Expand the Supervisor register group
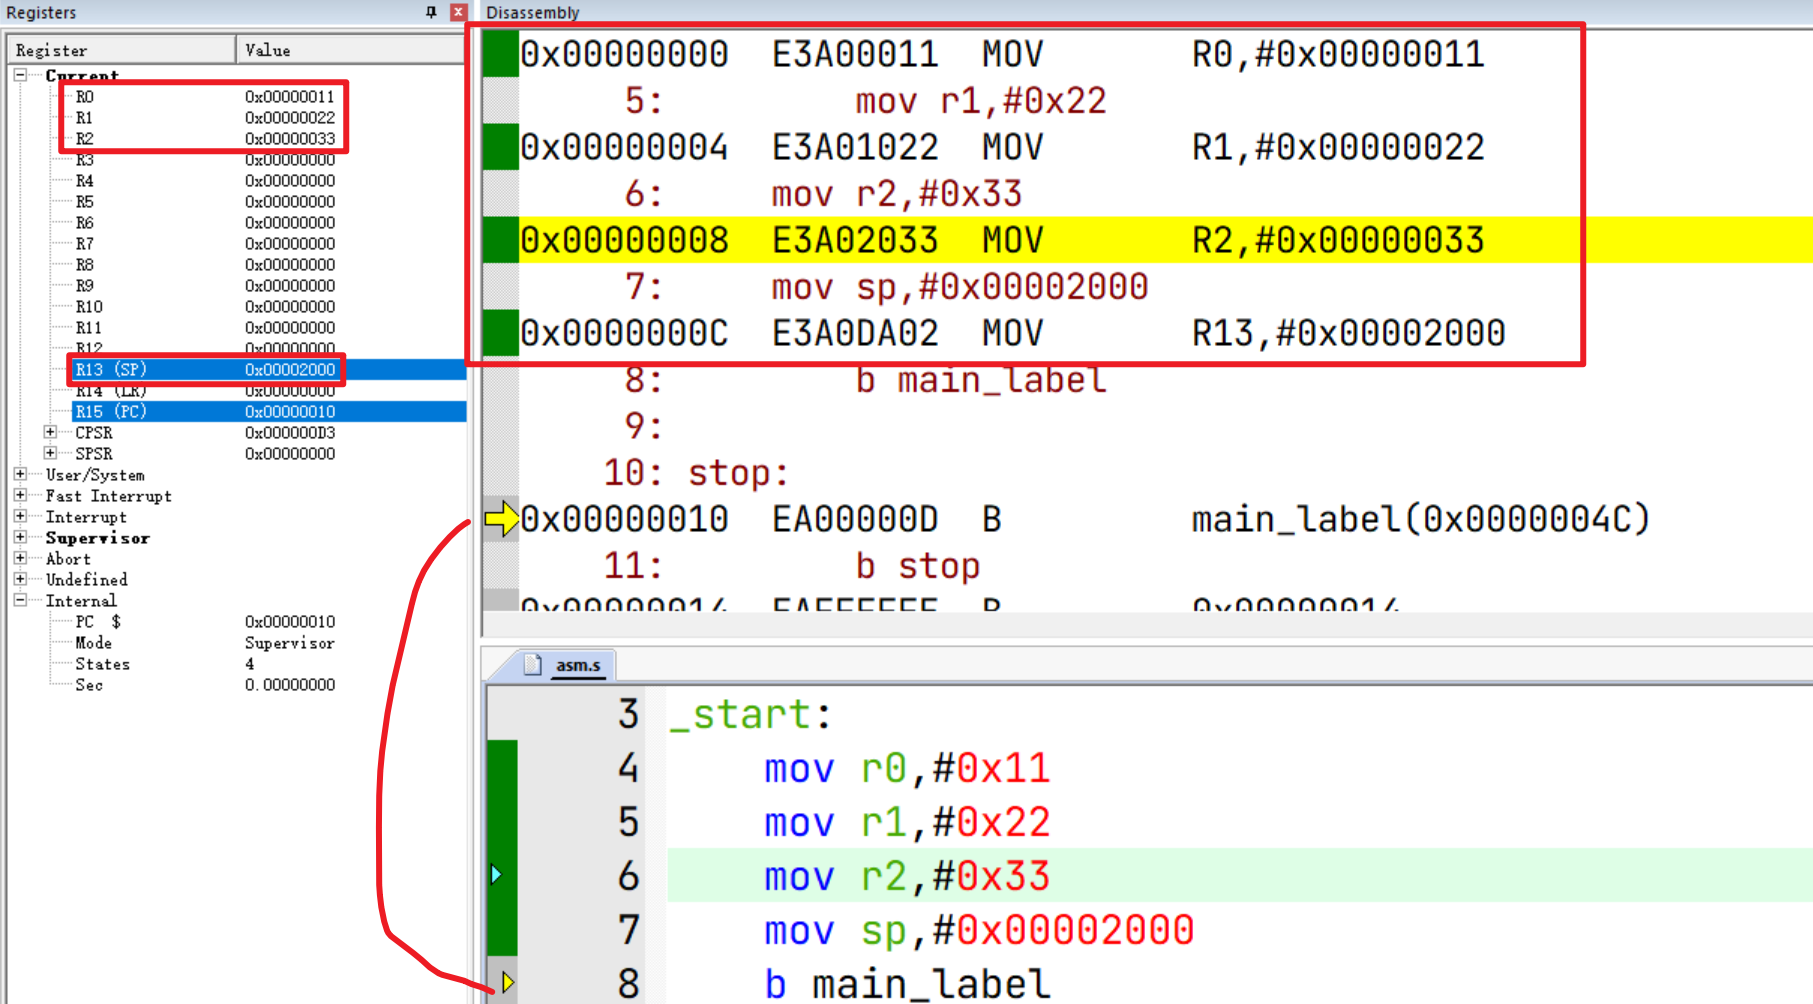 point(20,537)
